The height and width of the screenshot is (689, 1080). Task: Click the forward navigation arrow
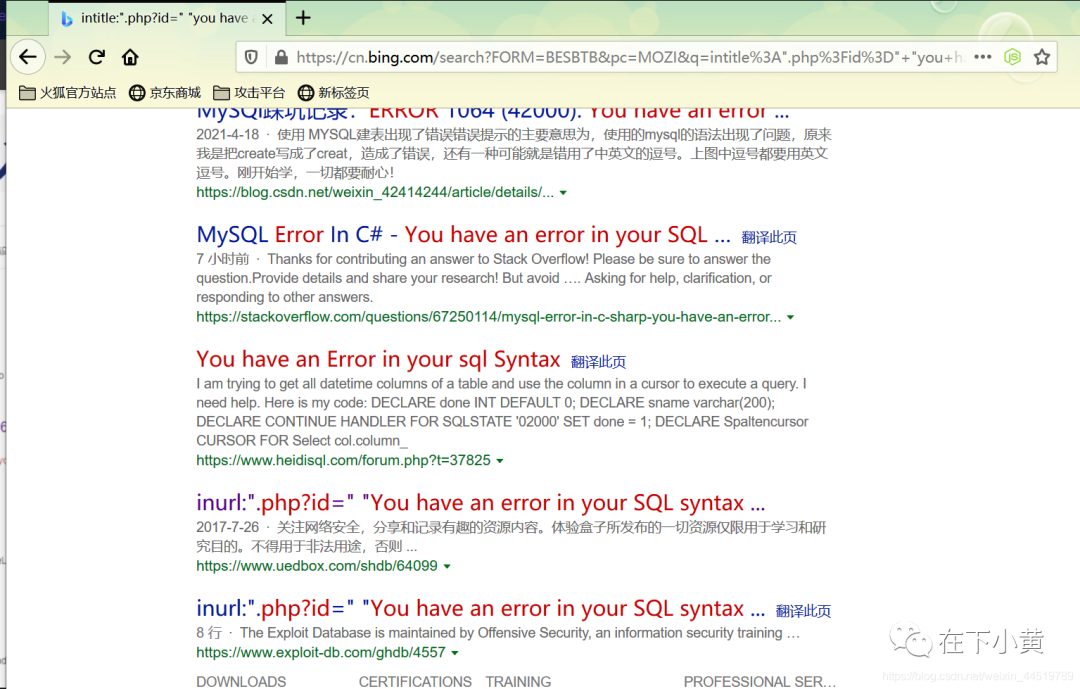pyautogui.click(x=63, y=57)
